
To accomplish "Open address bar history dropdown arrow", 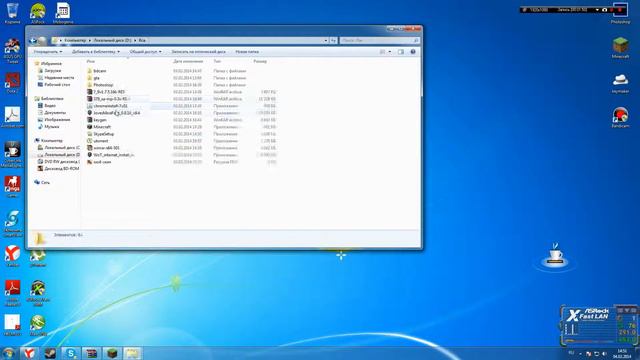I will [326, 40].
